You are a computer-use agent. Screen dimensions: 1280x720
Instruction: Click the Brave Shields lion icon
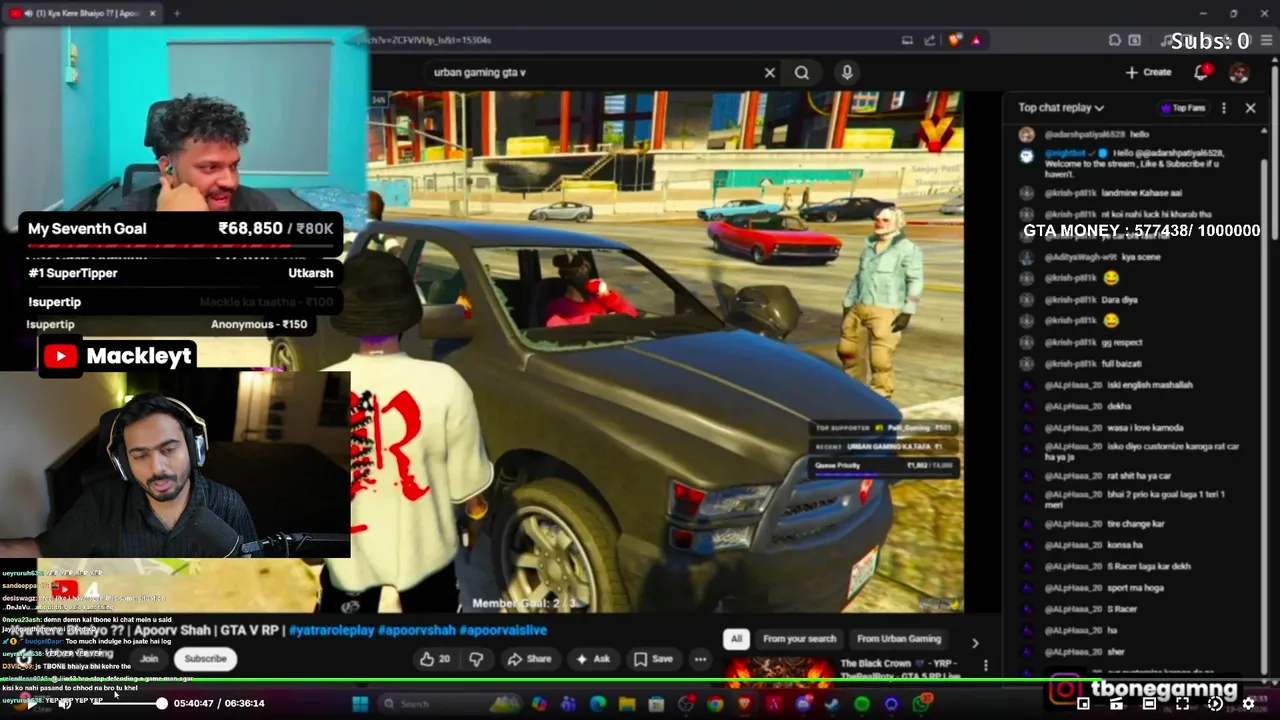[955, 40]
